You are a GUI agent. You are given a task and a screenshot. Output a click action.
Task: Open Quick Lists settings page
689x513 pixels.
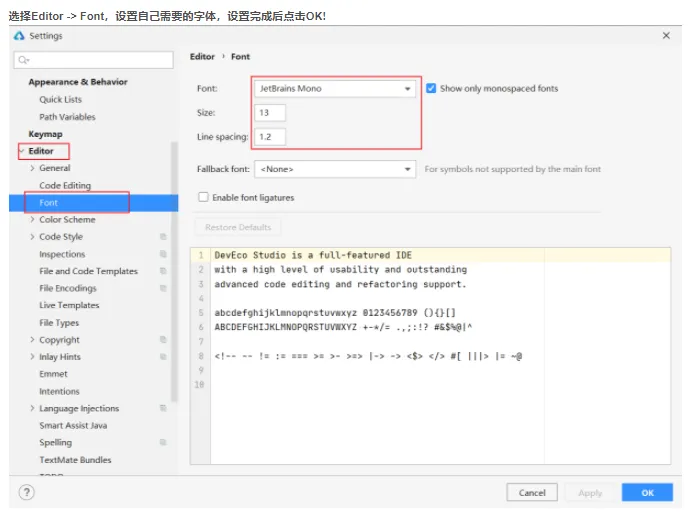(61, 99)
